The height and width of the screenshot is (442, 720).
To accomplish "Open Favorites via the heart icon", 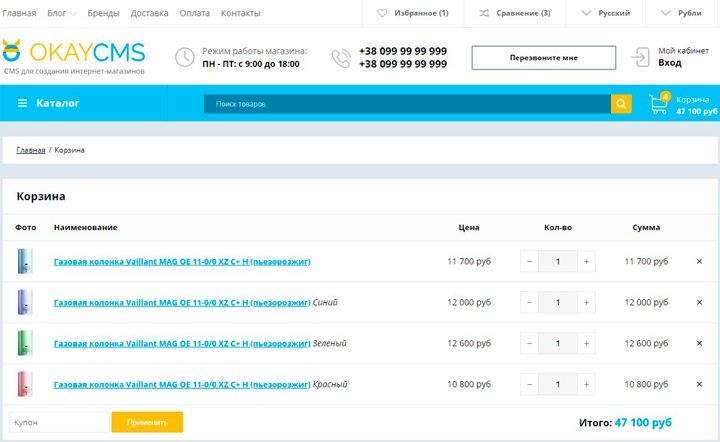I will [x=382, y=13].
